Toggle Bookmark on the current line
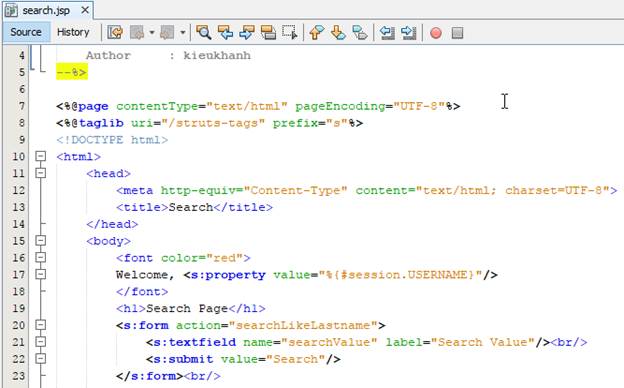 click(x=360, y=32)
